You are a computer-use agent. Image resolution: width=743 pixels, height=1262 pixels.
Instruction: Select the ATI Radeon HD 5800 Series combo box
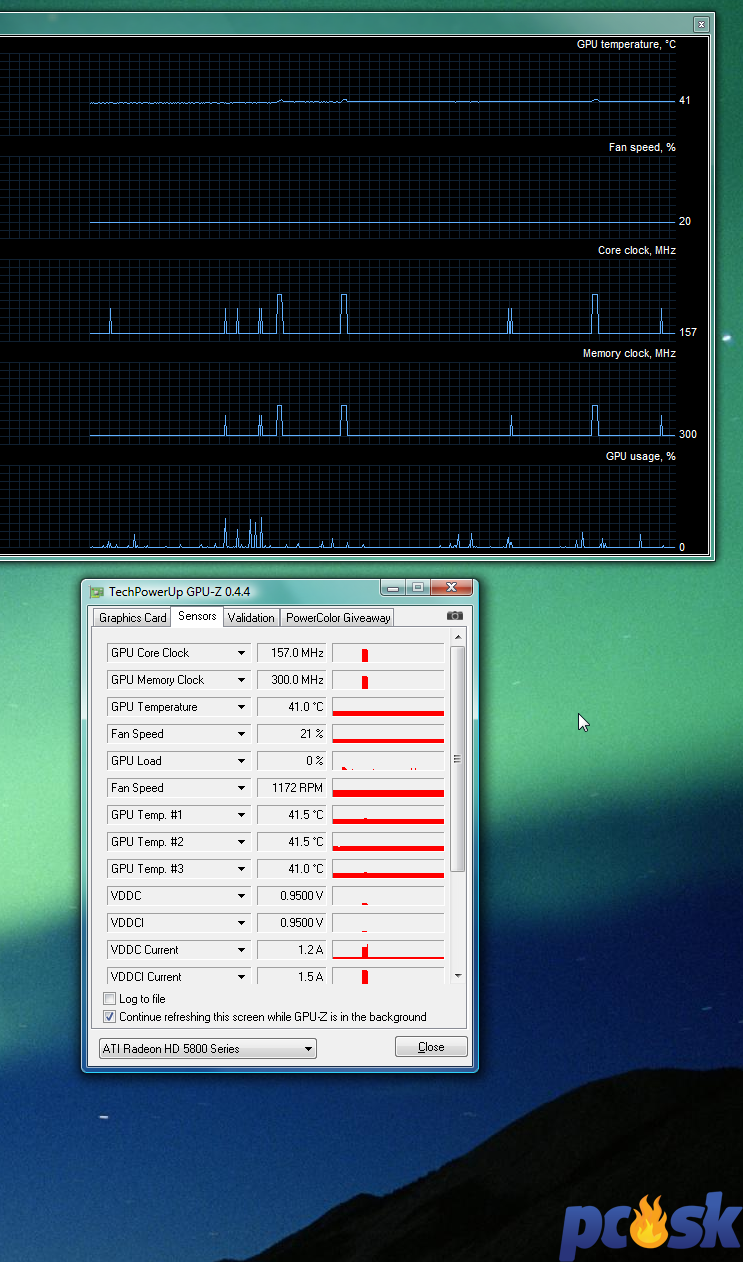click(x=207, y=1048)
